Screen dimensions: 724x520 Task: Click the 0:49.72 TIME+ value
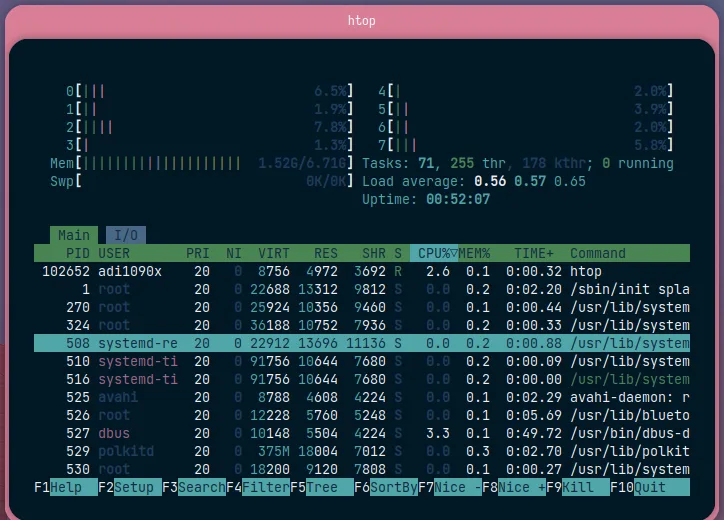pyautogui.click(x=534, y=433)
